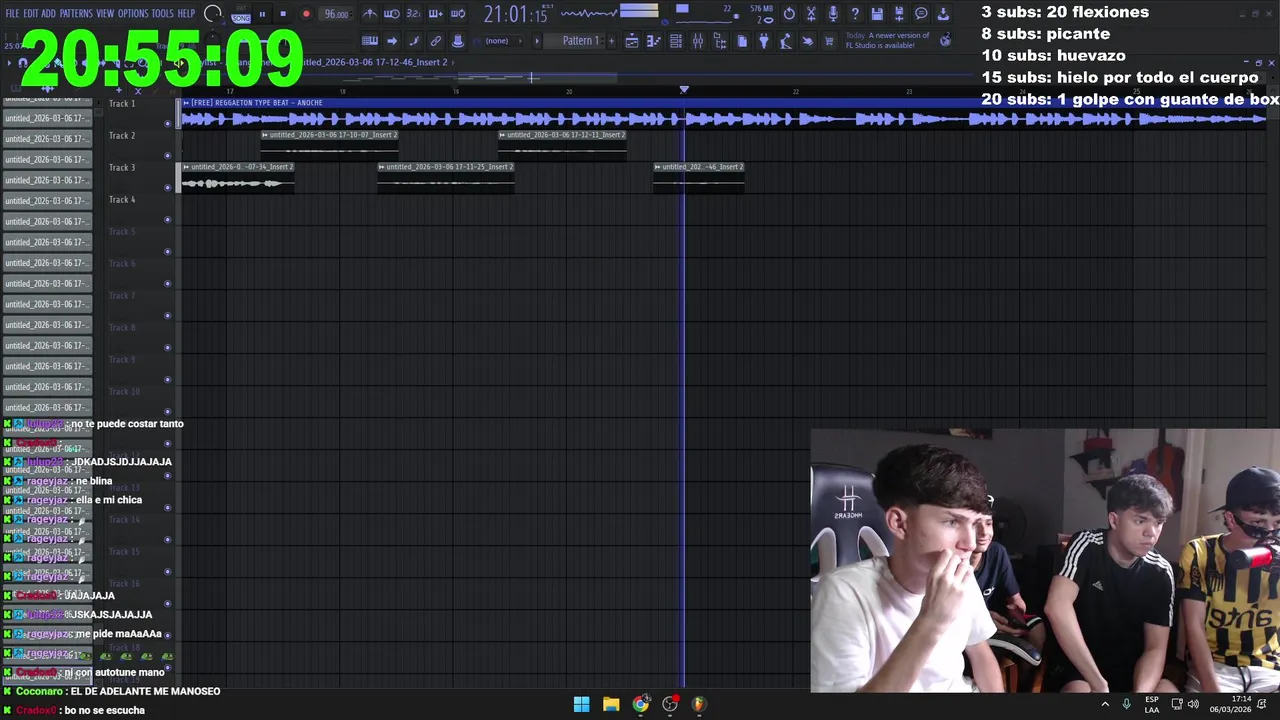
Task: Open the tempo tapper icon
Action: (x=785, y=41)
